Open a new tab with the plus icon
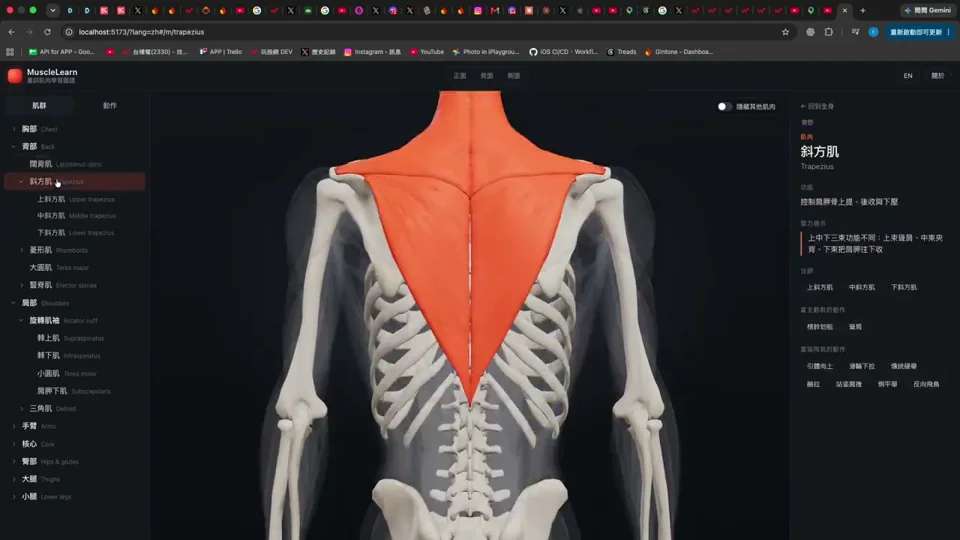 click(863, 10)
